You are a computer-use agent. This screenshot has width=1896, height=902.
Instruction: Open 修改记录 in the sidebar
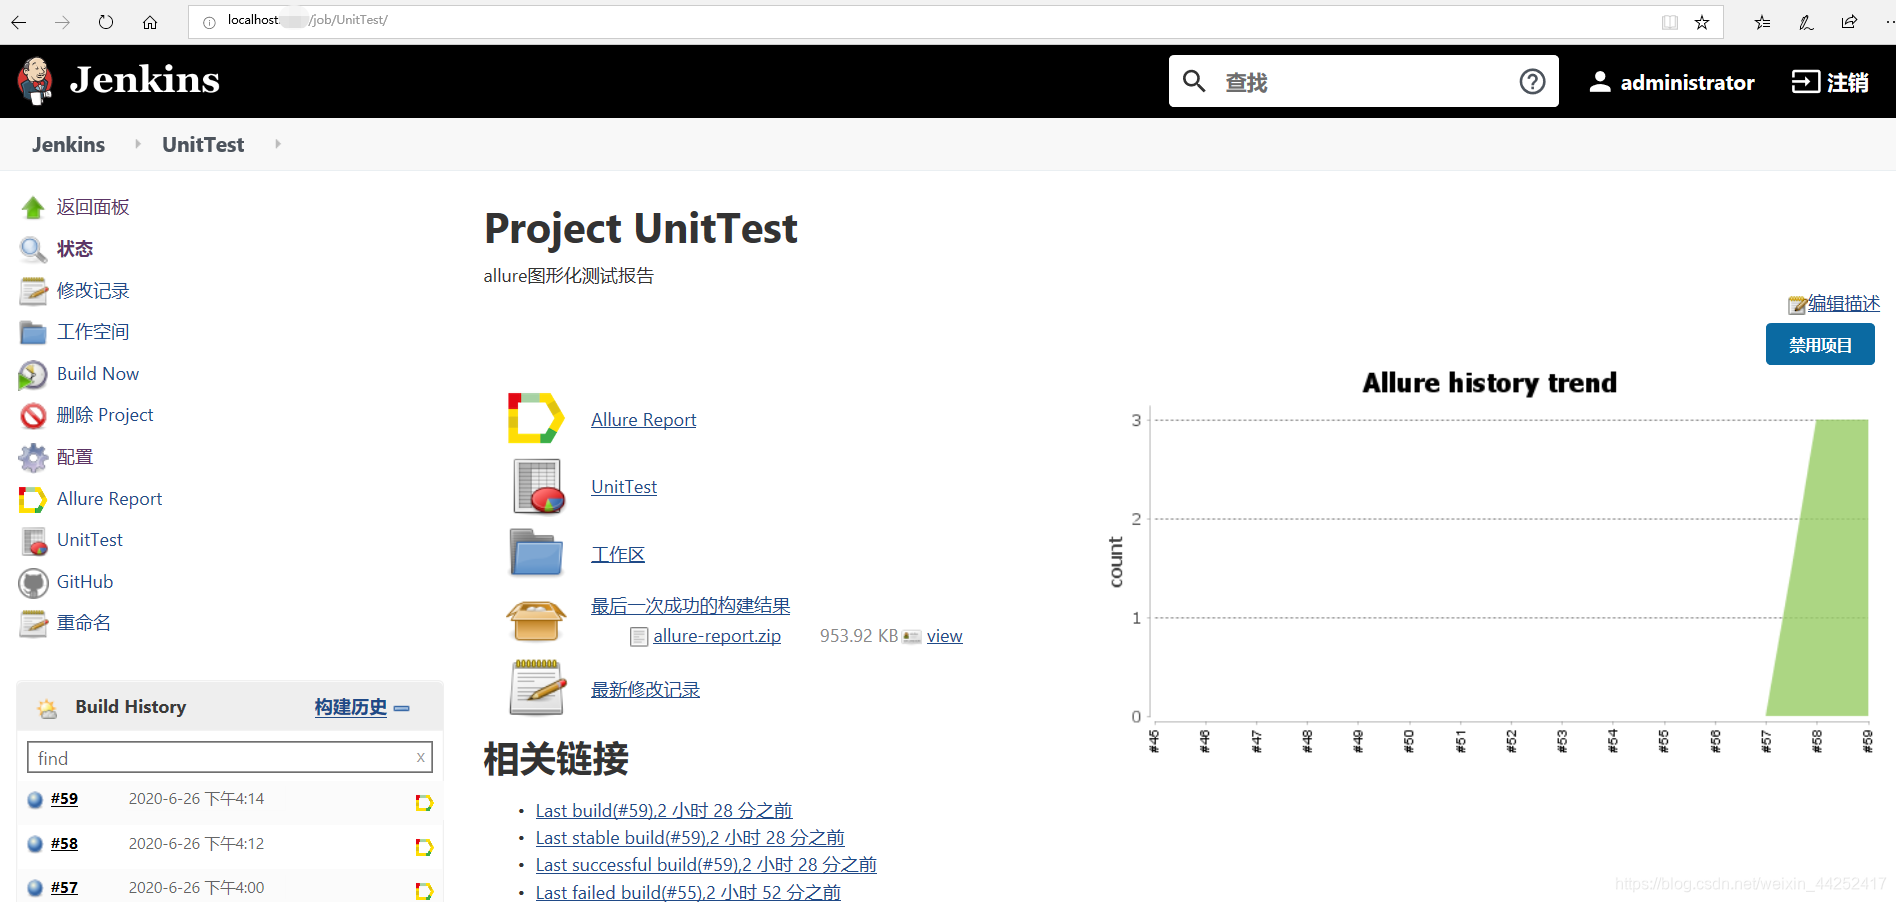click(x=93, y=291)
